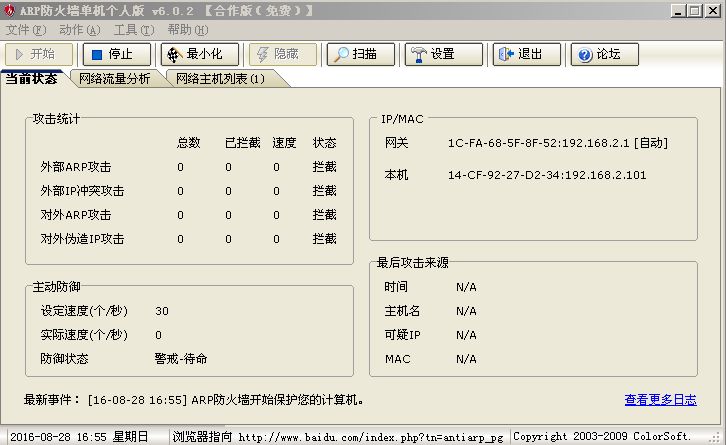
Task: Click the ARP firewall title bar icon
Action: pyautogui.click(x=10, y=10)
